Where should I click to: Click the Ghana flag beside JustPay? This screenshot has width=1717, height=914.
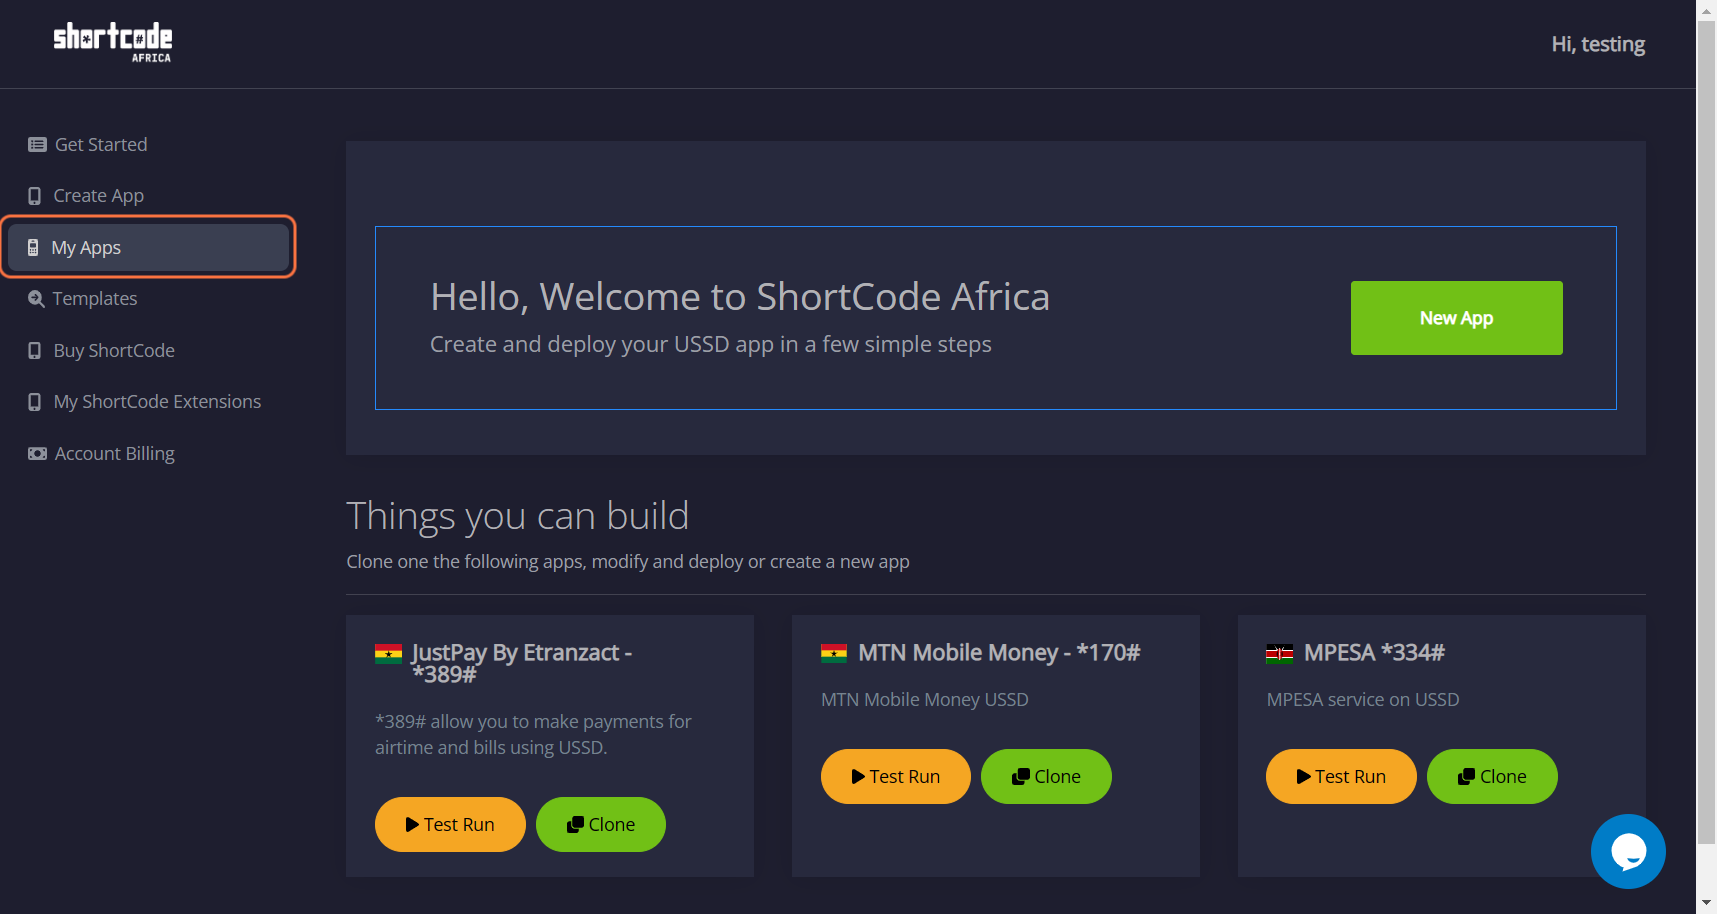(388, 654)
